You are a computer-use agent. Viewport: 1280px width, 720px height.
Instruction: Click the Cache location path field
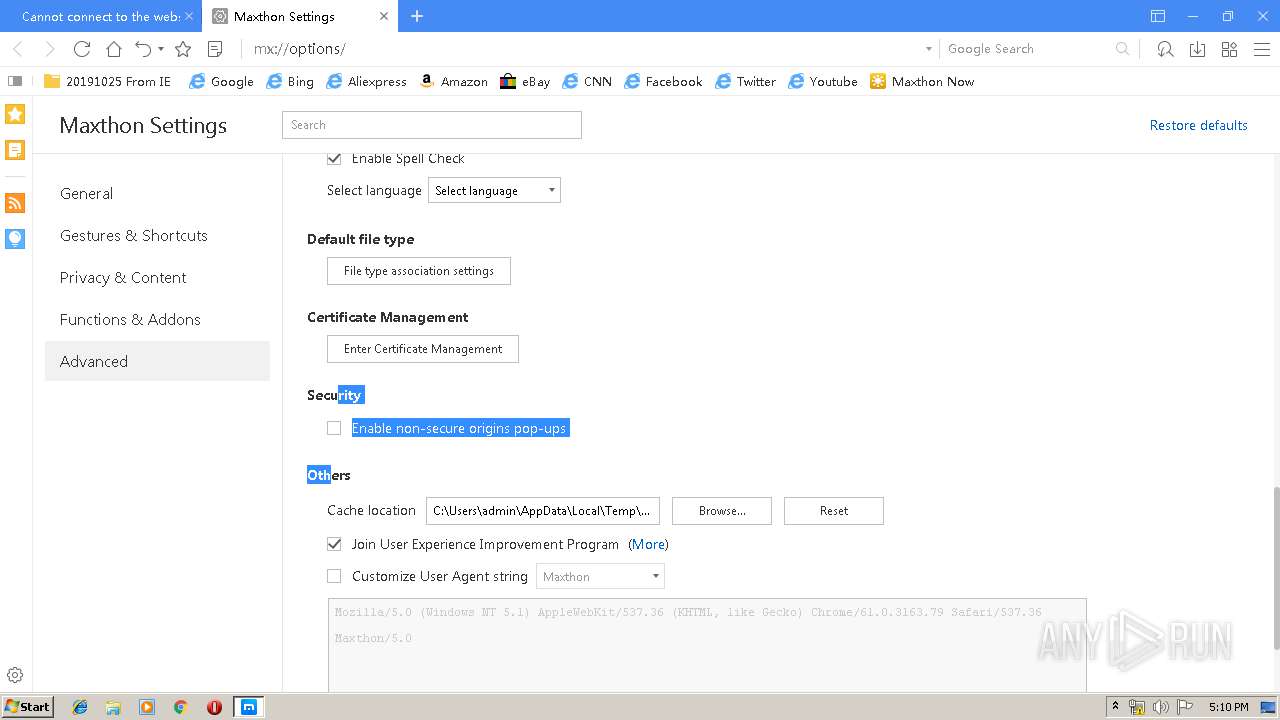click(543, 511)
